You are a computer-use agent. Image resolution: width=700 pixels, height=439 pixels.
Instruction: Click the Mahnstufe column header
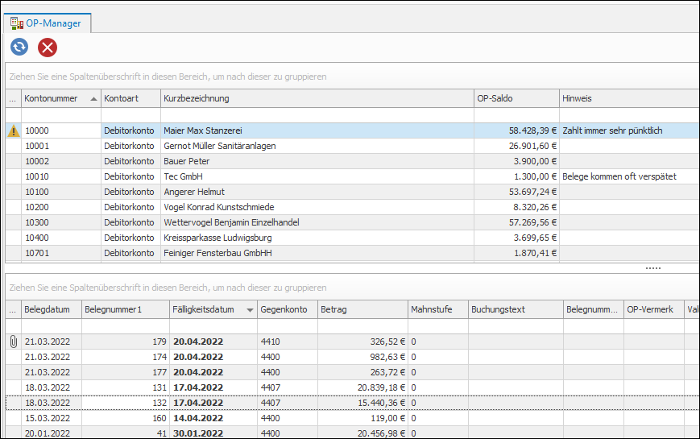[x=438, y=309]
